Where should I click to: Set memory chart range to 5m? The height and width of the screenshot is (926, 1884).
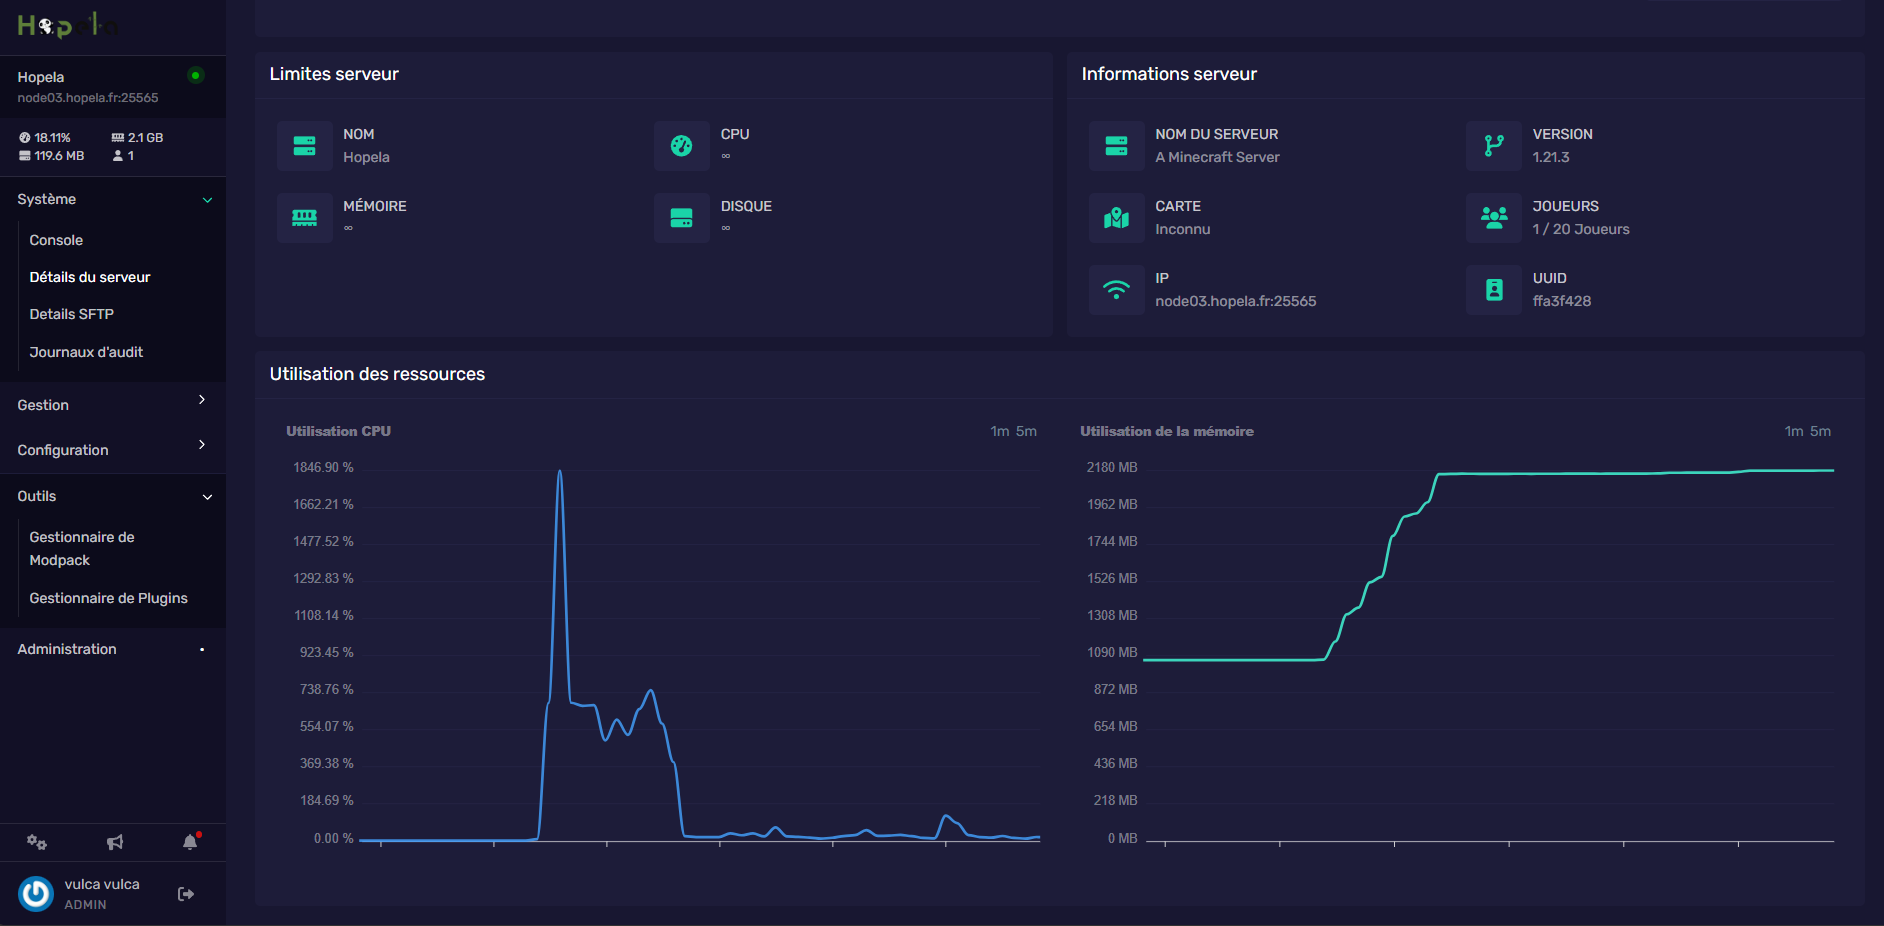(1821, 431)
